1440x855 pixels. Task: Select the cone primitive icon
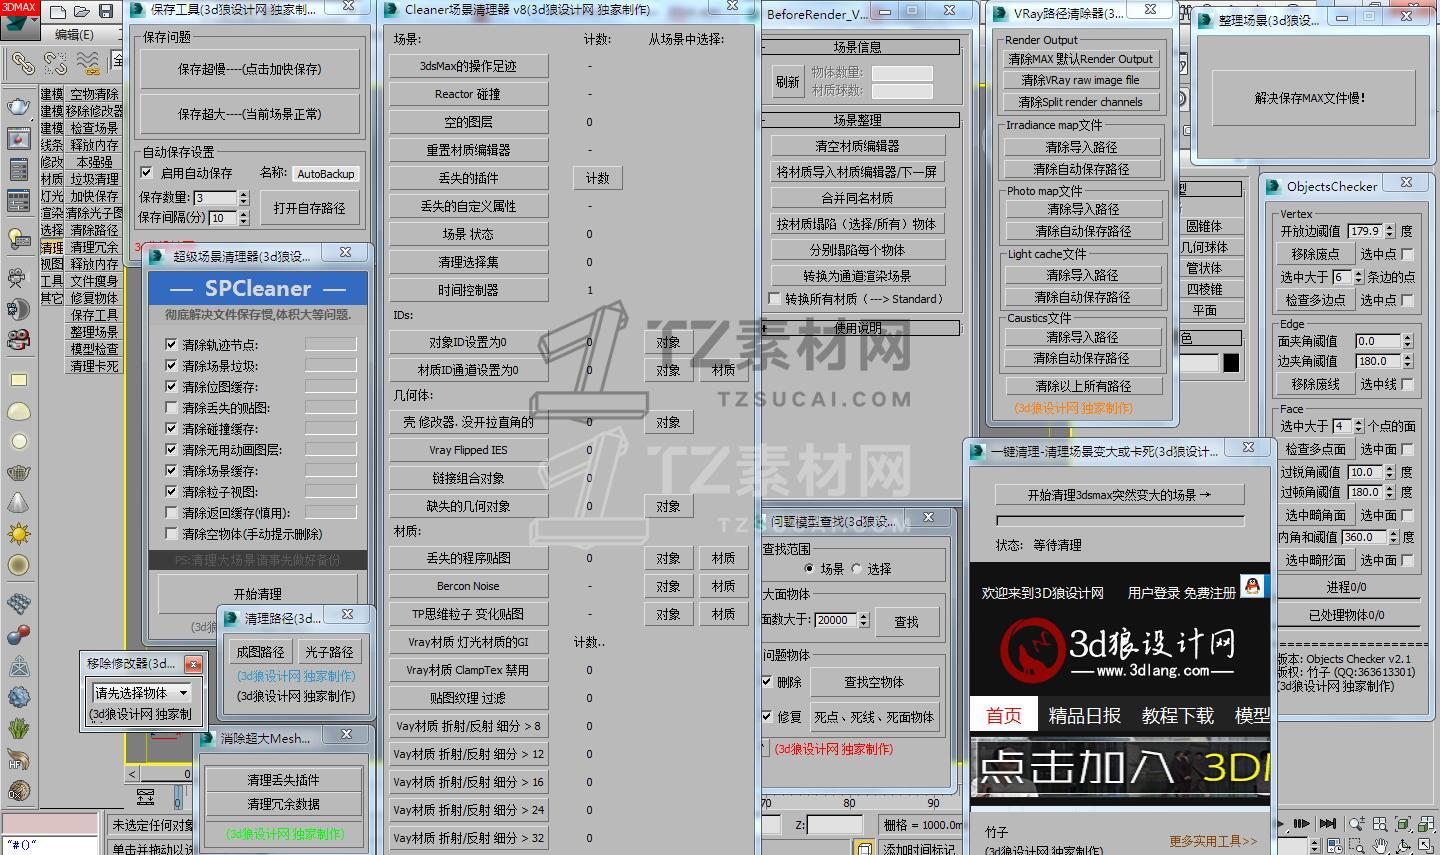(x=18, y=503)
